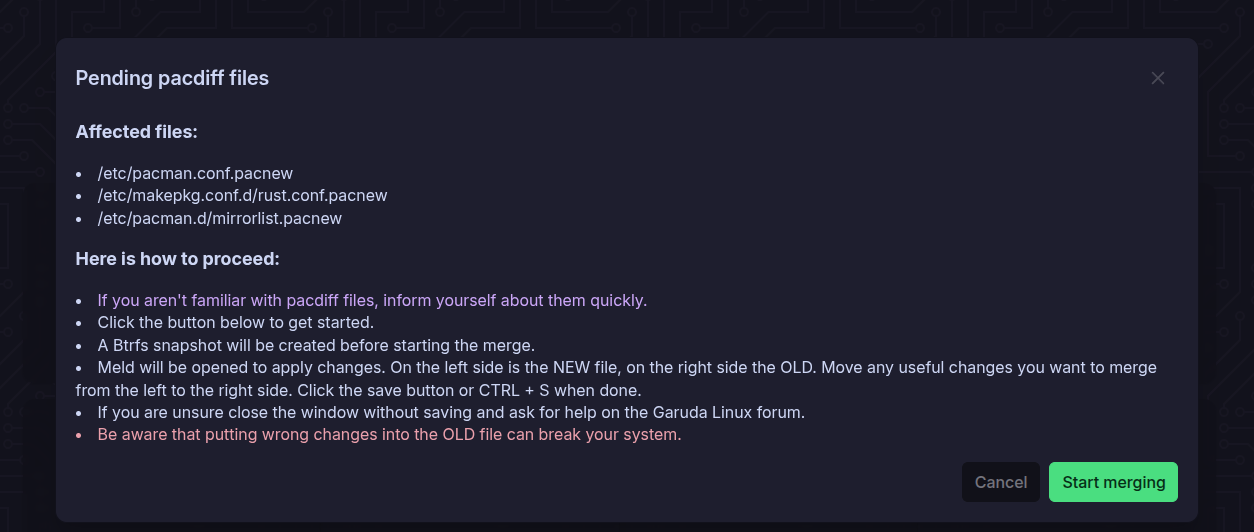Click the bullet beside /etc/pacman.conf.pacnew
Screen dimensions: 1254x532
[x=79, y=174]
